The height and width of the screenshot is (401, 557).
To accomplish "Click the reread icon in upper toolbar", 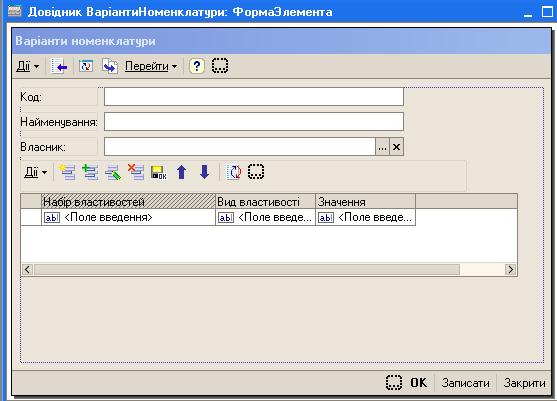I will pyautogui.click(x=86, y=66).
